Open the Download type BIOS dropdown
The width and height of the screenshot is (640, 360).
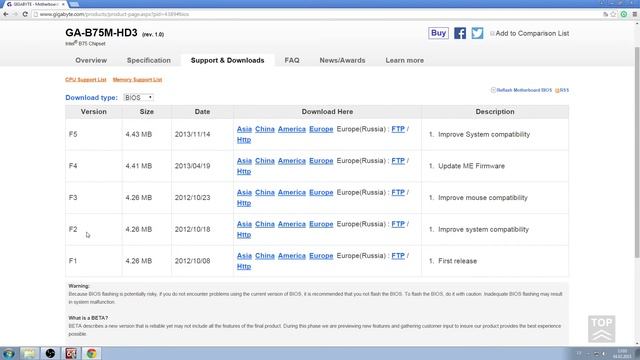[x=138, y=98]
